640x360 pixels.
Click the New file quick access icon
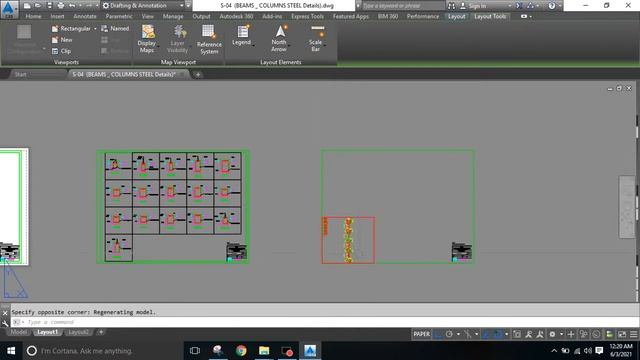pos(27,6)
